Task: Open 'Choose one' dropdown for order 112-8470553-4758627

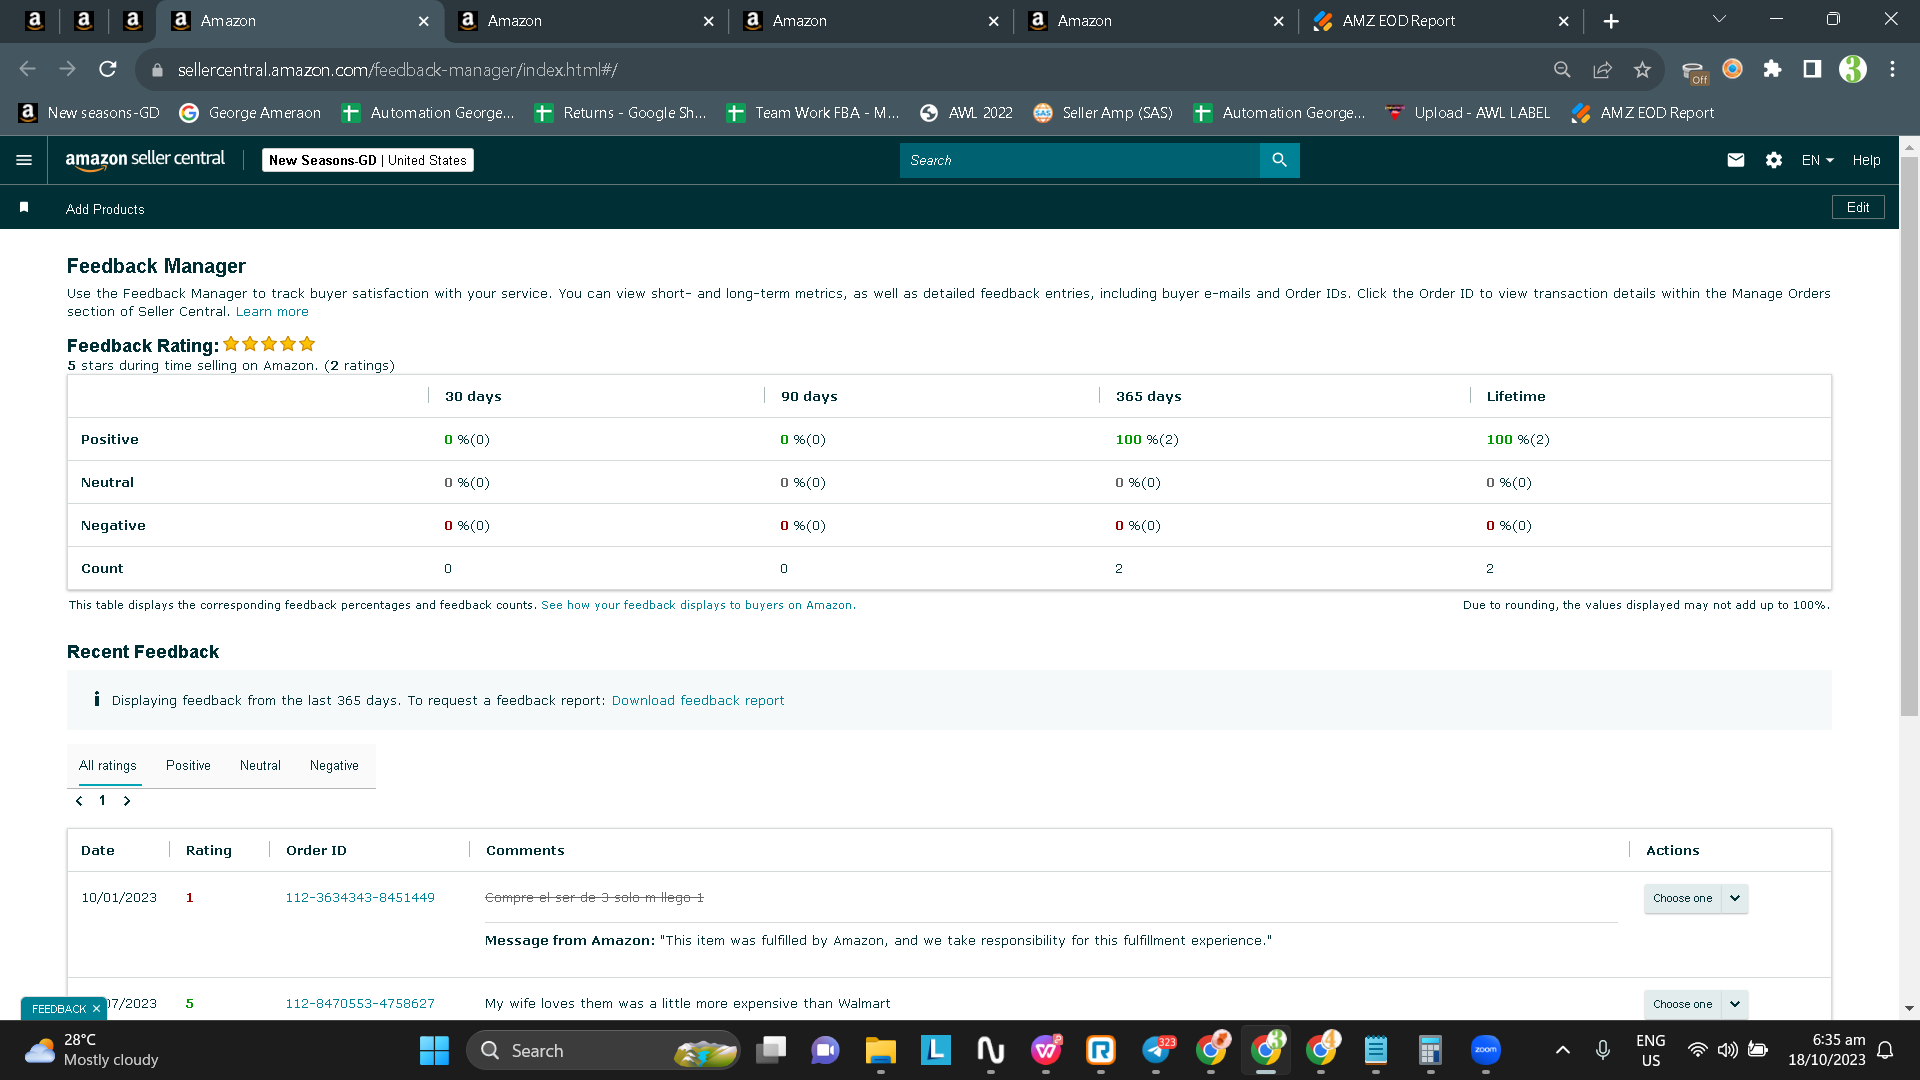Action: pos(1682,1004)
